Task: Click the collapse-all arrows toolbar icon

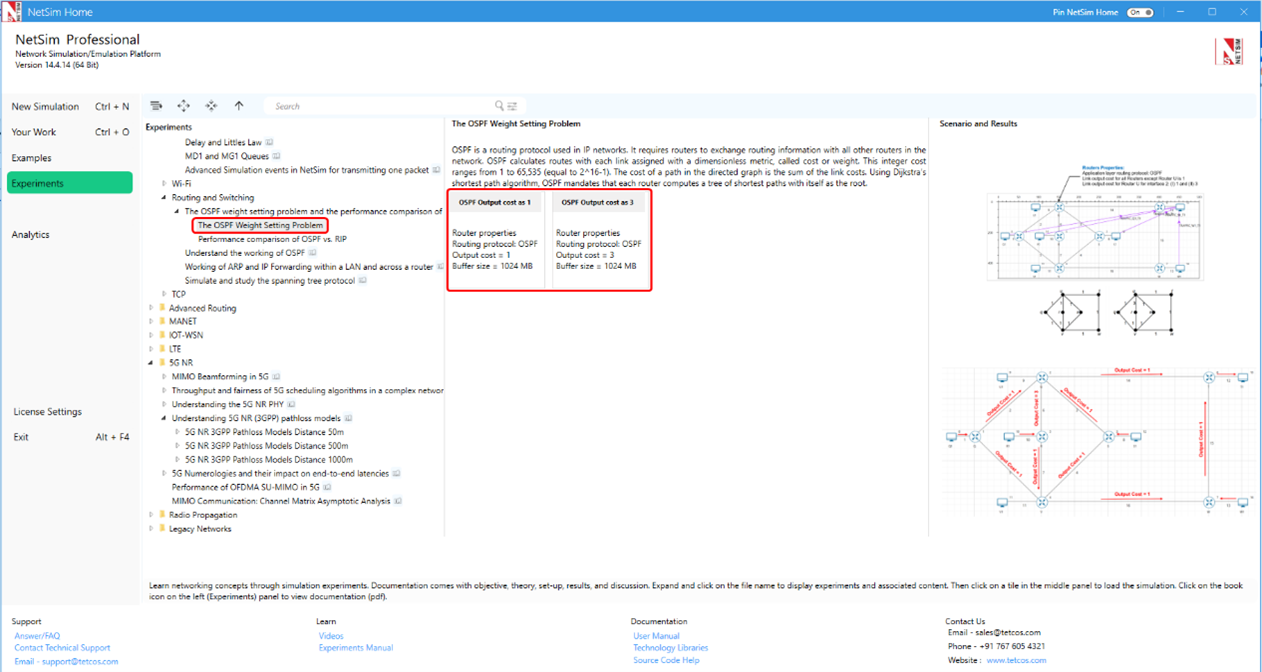Action: 211,106
